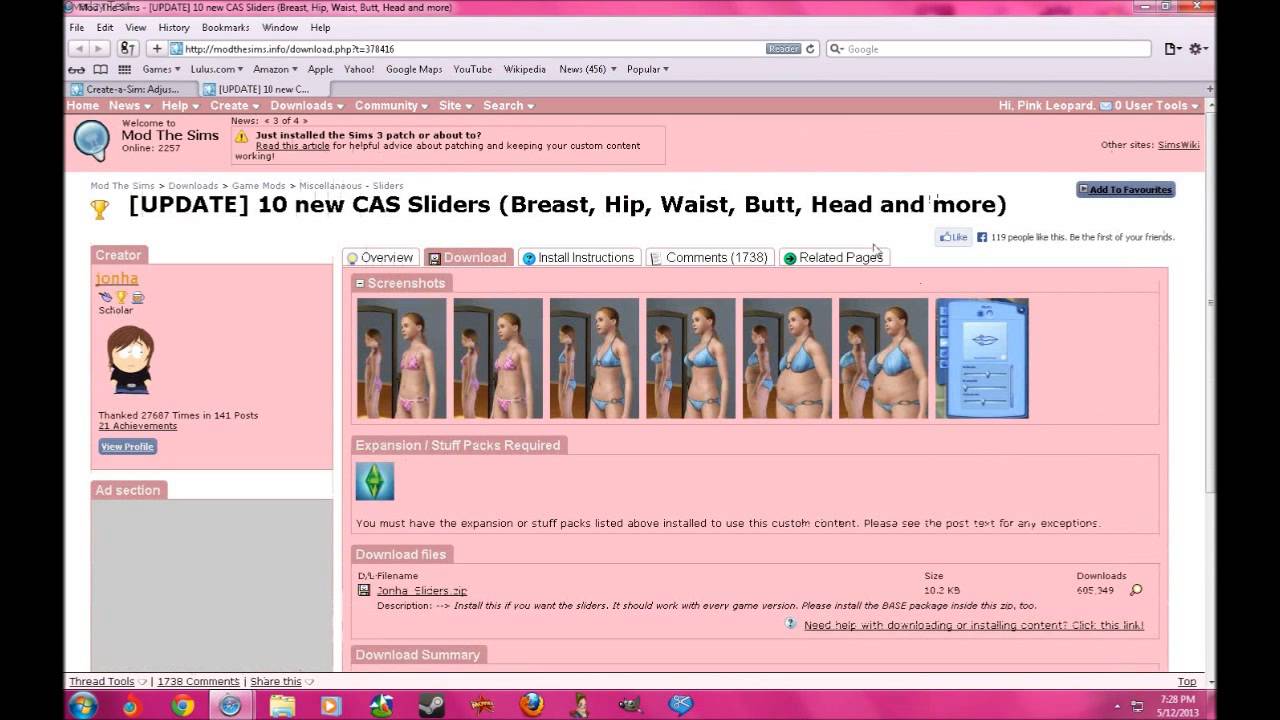Expand the Downloads site menu
1280x720 pixels.
[306, 106]
